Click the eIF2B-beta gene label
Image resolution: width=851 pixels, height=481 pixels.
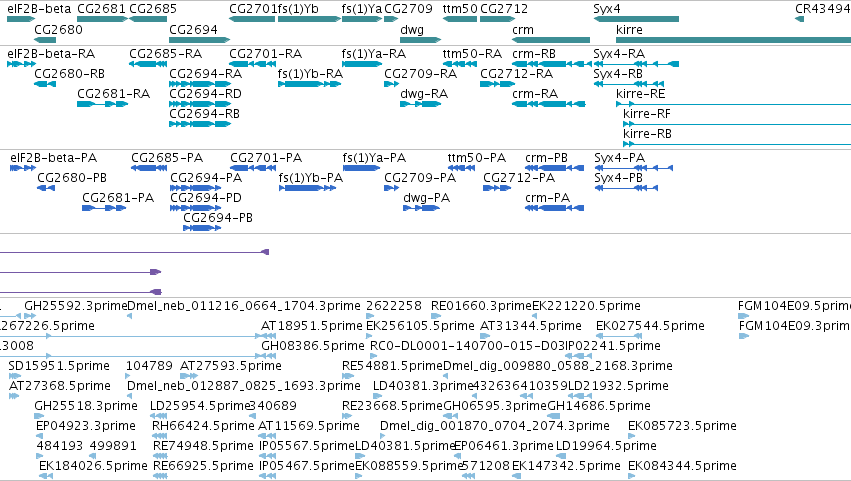coord(39,9)
